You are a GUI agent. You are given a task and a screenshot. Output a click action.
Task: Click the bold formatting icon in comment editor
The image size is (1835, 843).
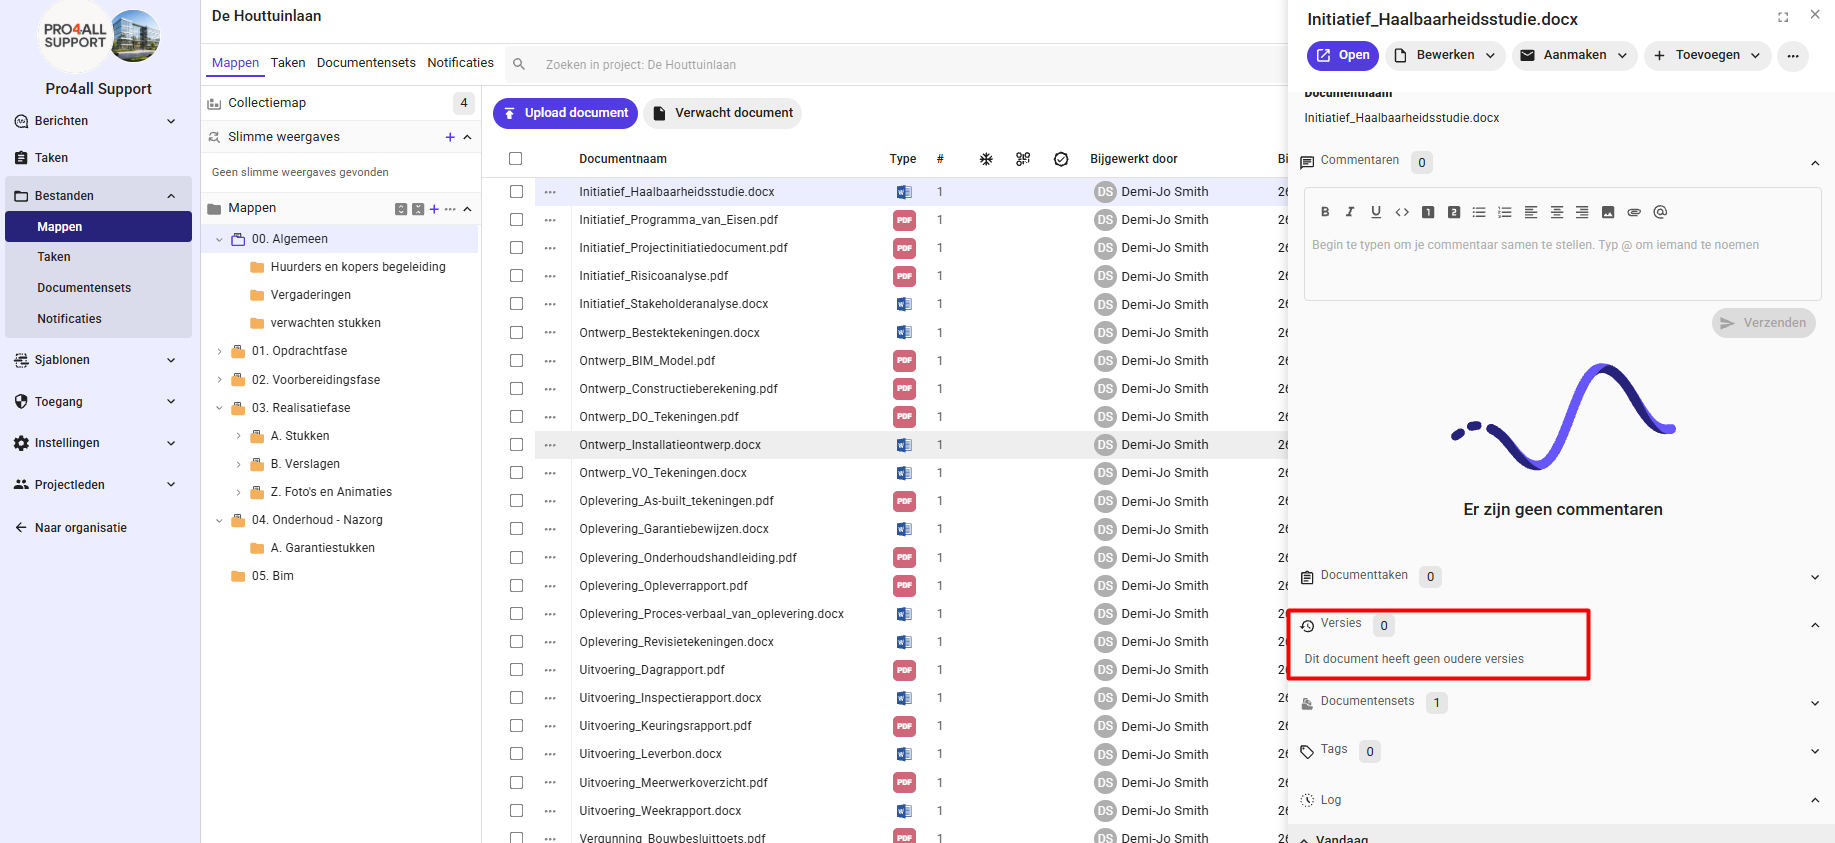click(x=1325, y=212)
